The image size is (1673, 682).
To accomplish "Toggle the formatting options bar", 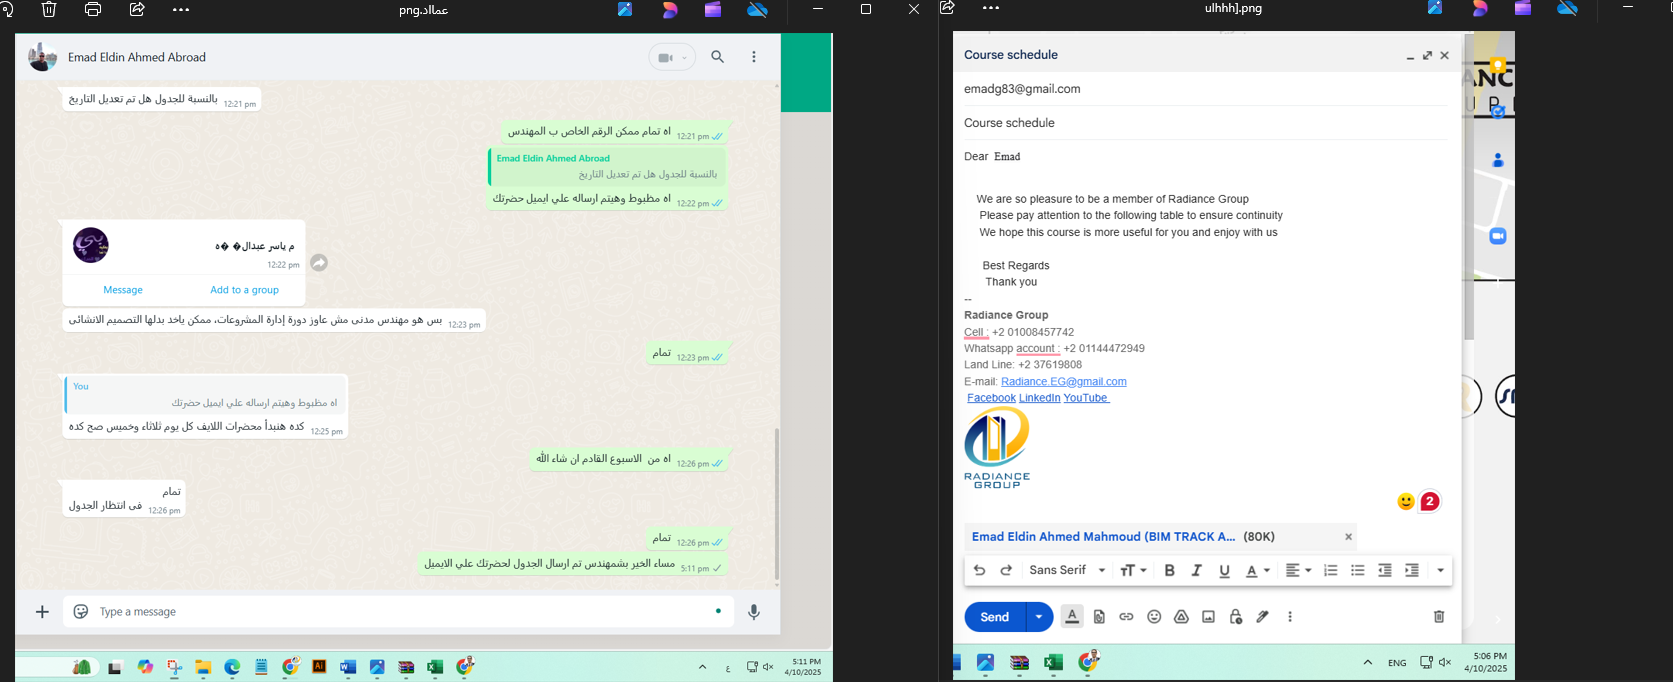I will coord(1072,617).
